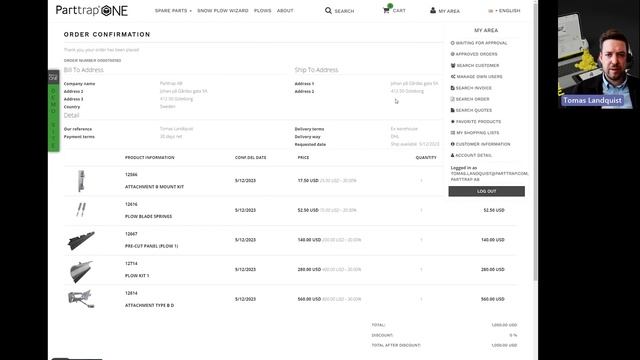Click the Account Detail person icon

(452, 155)
